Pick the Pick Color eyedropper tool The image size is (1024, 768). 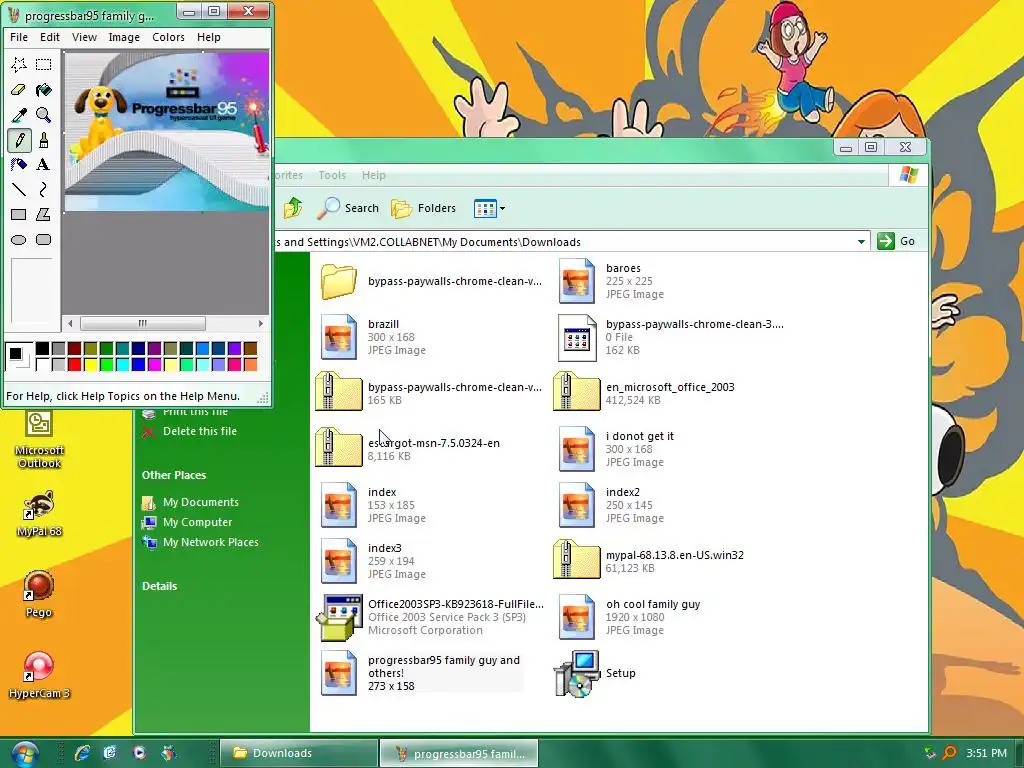click(x=19, y=115)
